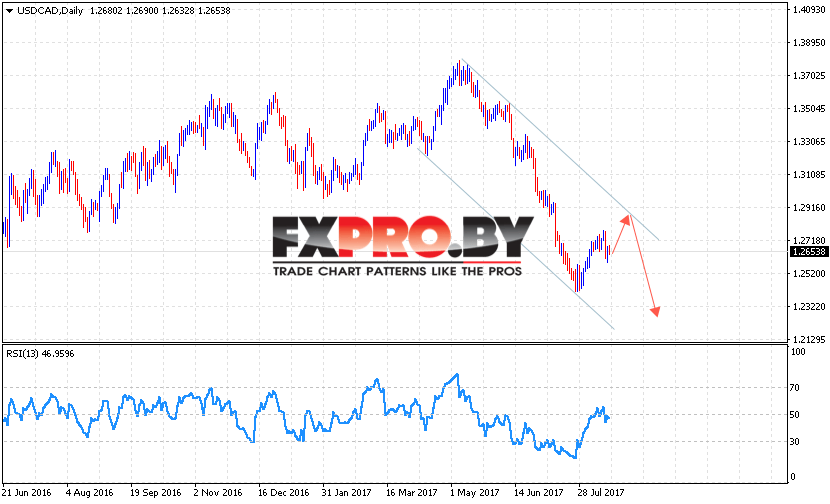
Task: Select the USDCAD,Daily chart title
Action: click(50, 11)
